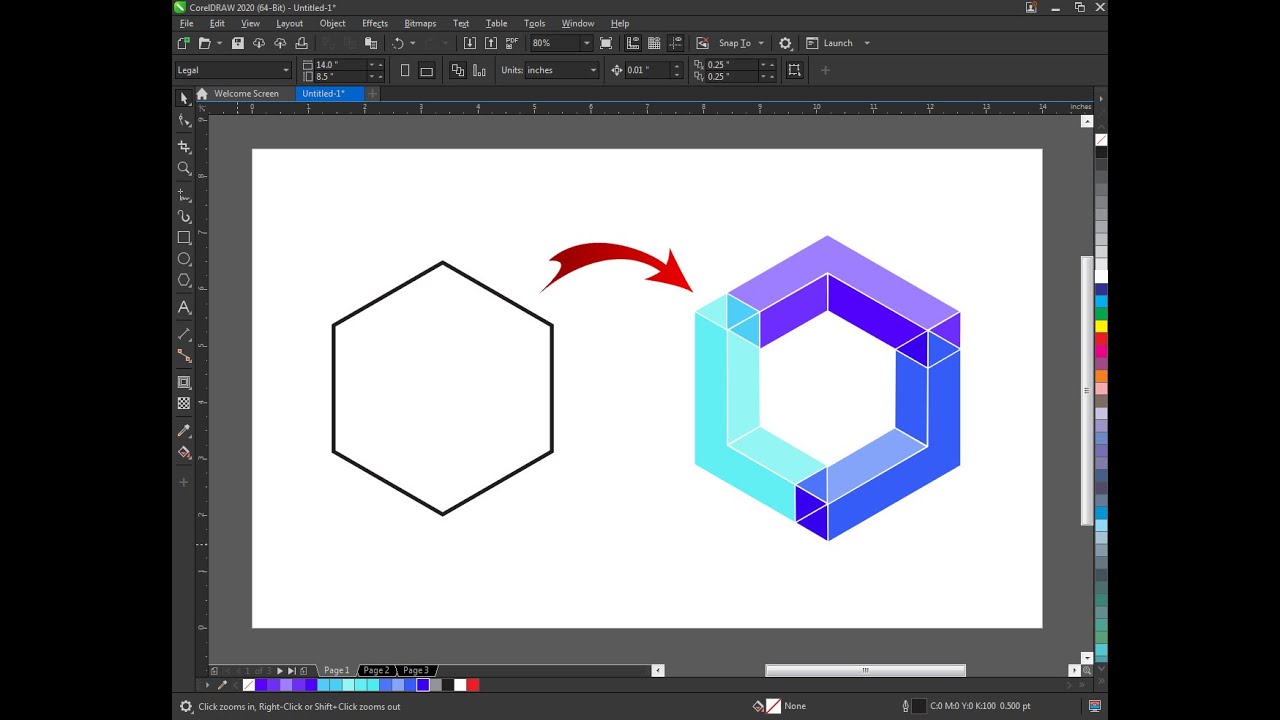
Task: Toggle All pages layout button
Action: click(x=458, y=70)
